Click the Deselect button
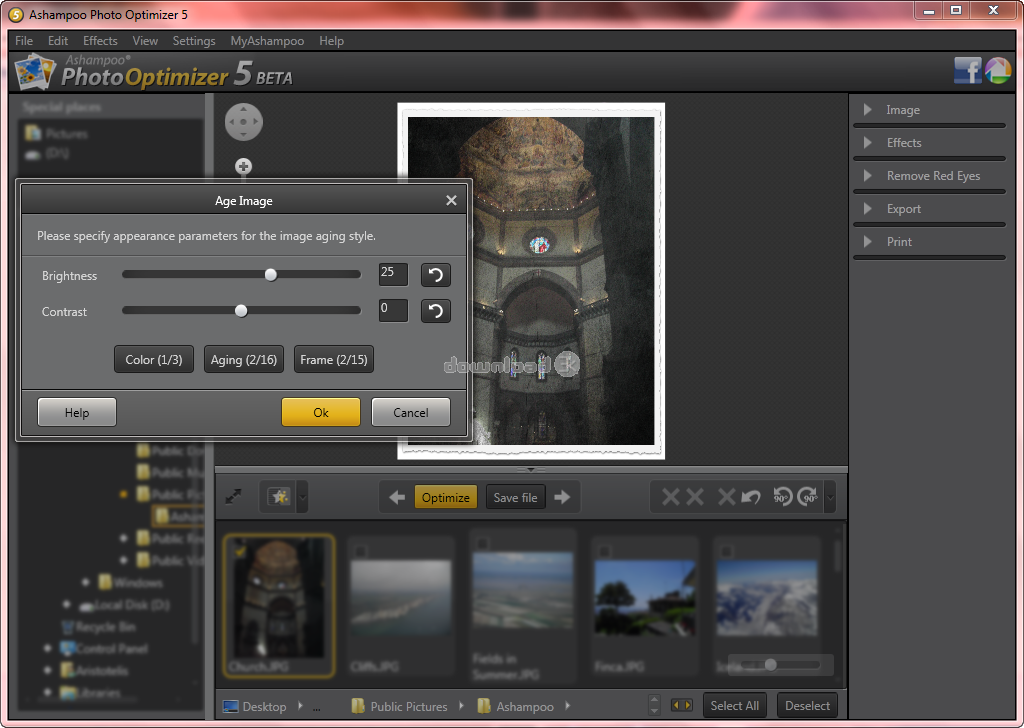 [807, 705]
